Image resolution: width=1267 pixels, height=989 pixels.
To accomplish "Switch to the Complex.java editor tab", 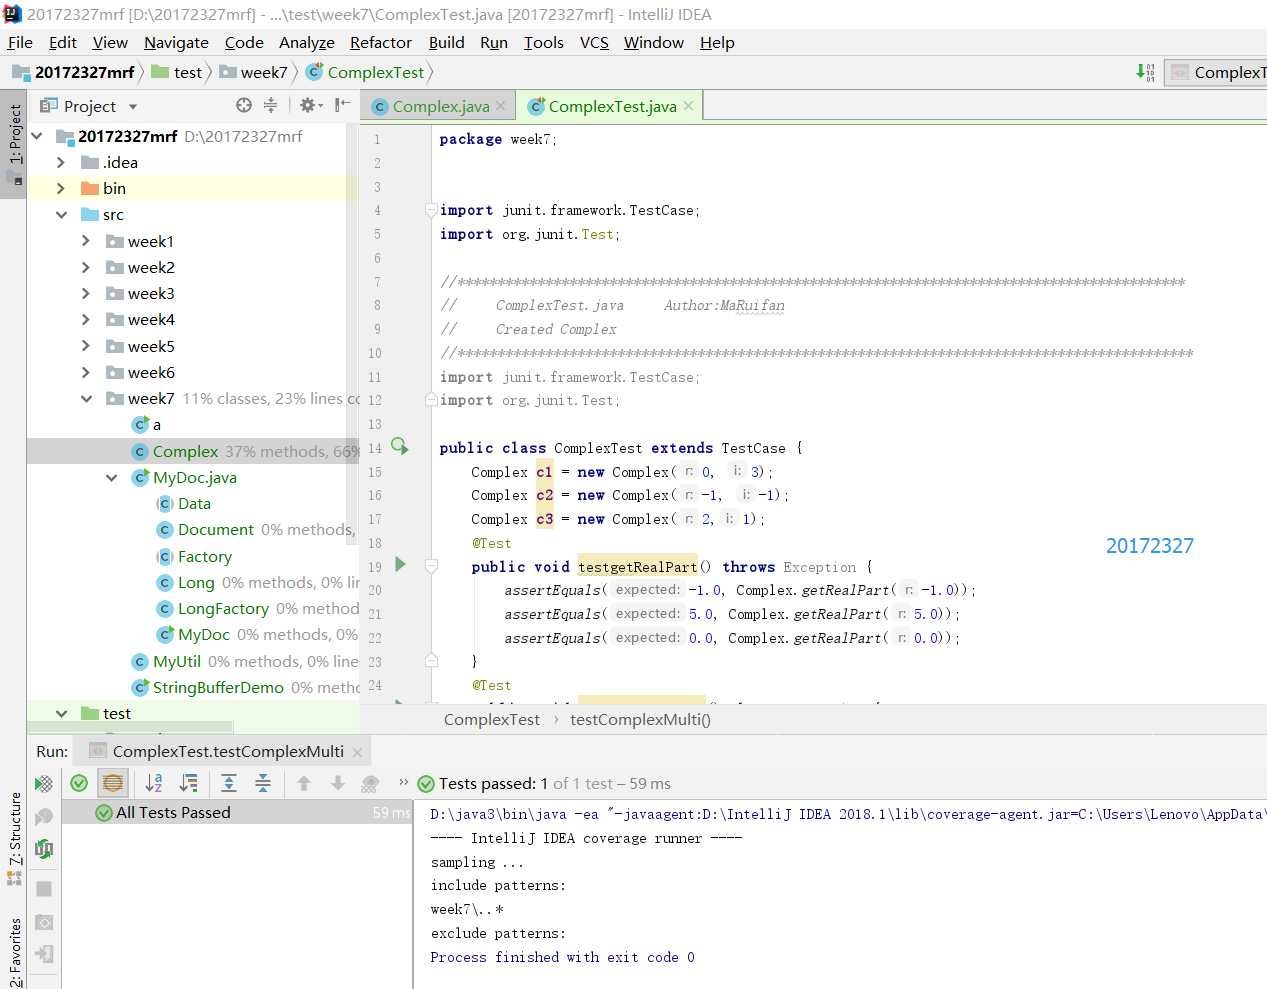I will pyautogui.click(x=439, y=106).
